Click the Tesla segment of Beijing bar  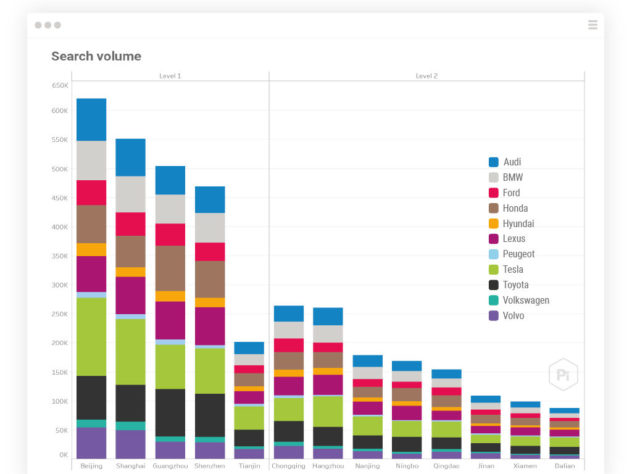coord(91,337)
